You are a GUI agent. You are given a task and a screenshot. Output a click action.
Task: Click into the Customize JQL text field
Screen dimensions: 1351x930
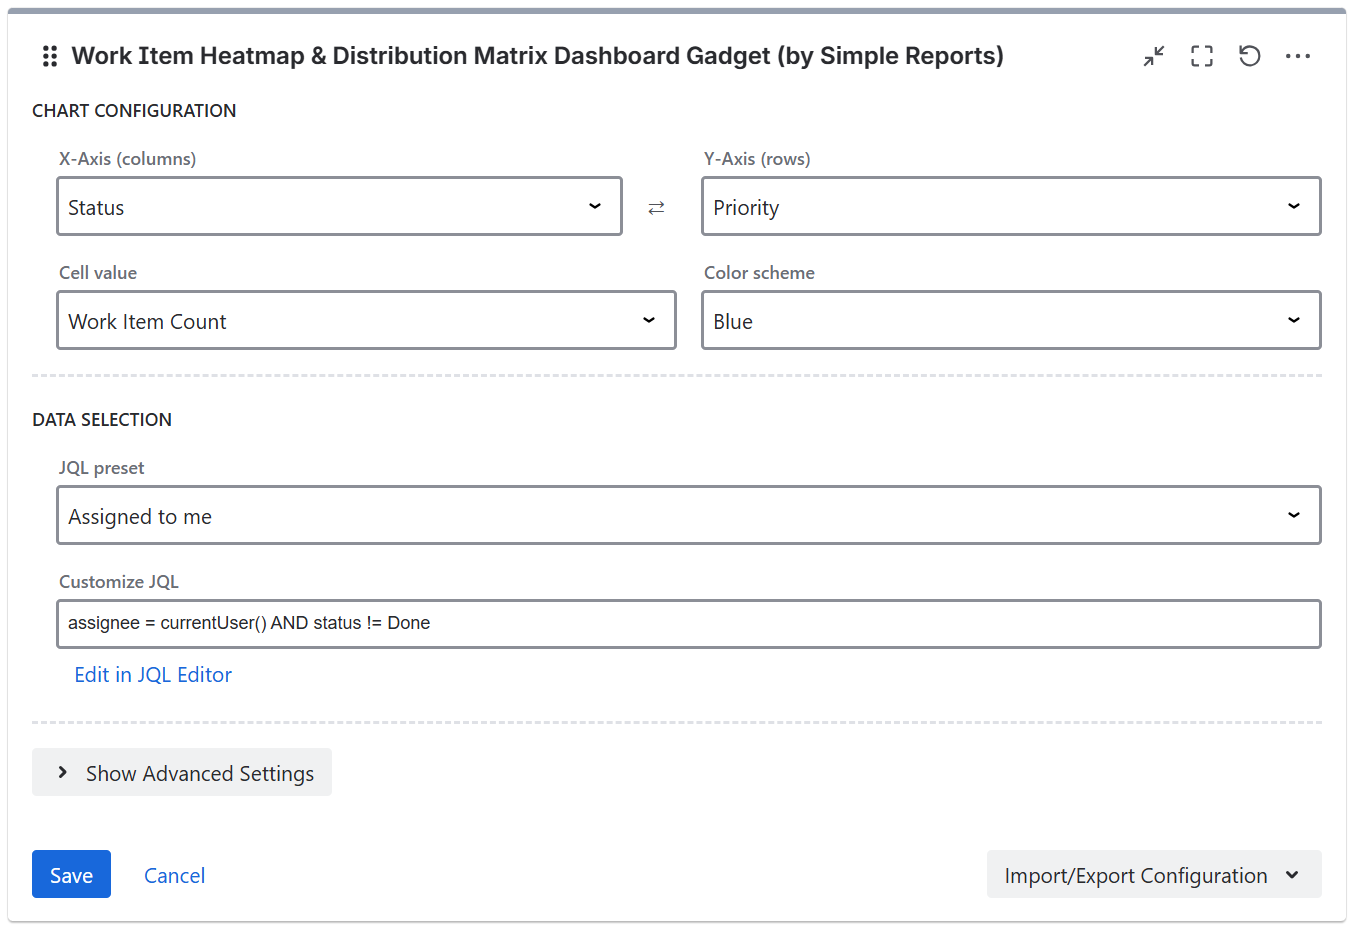688,624
